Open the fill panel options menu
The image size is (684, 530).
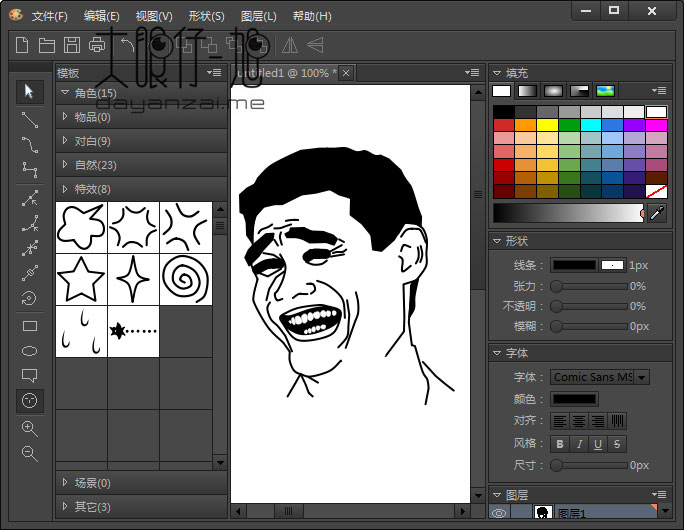pos(659,90)
